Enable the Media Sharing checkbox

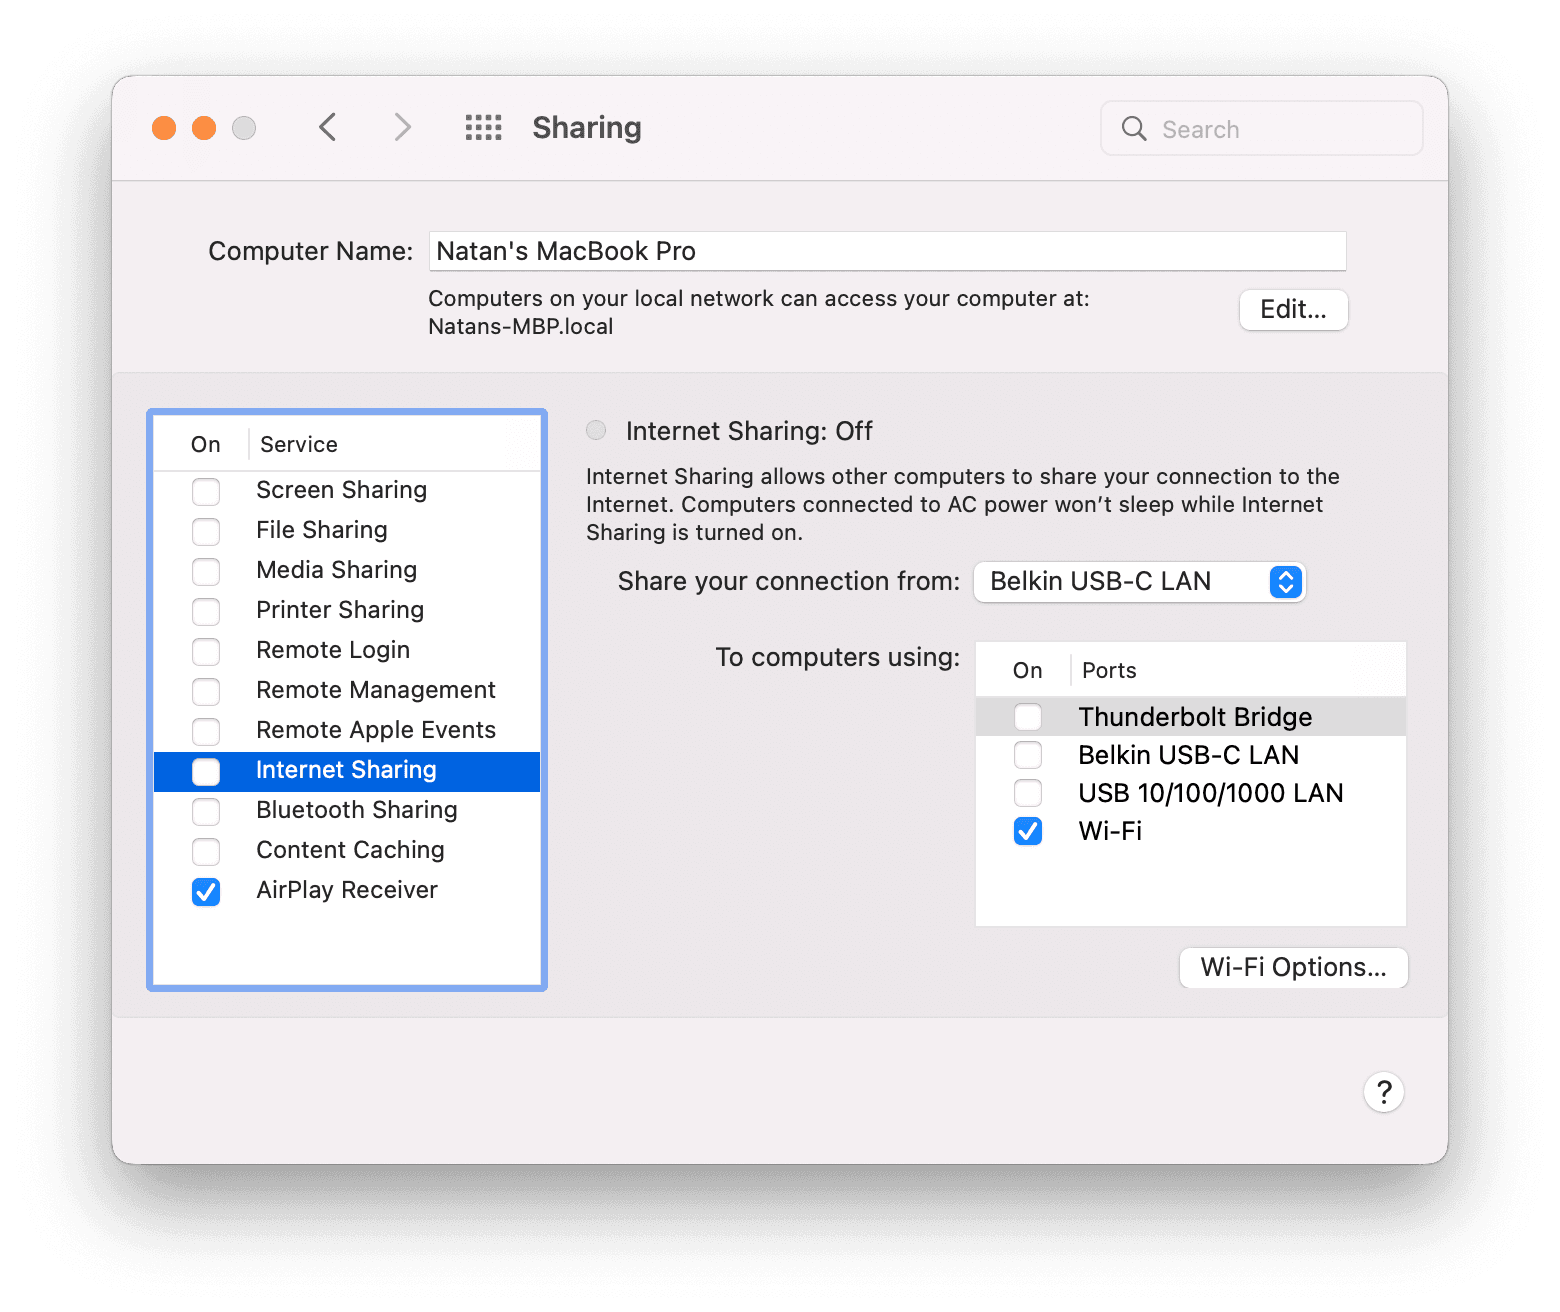[x=206, y=571]
